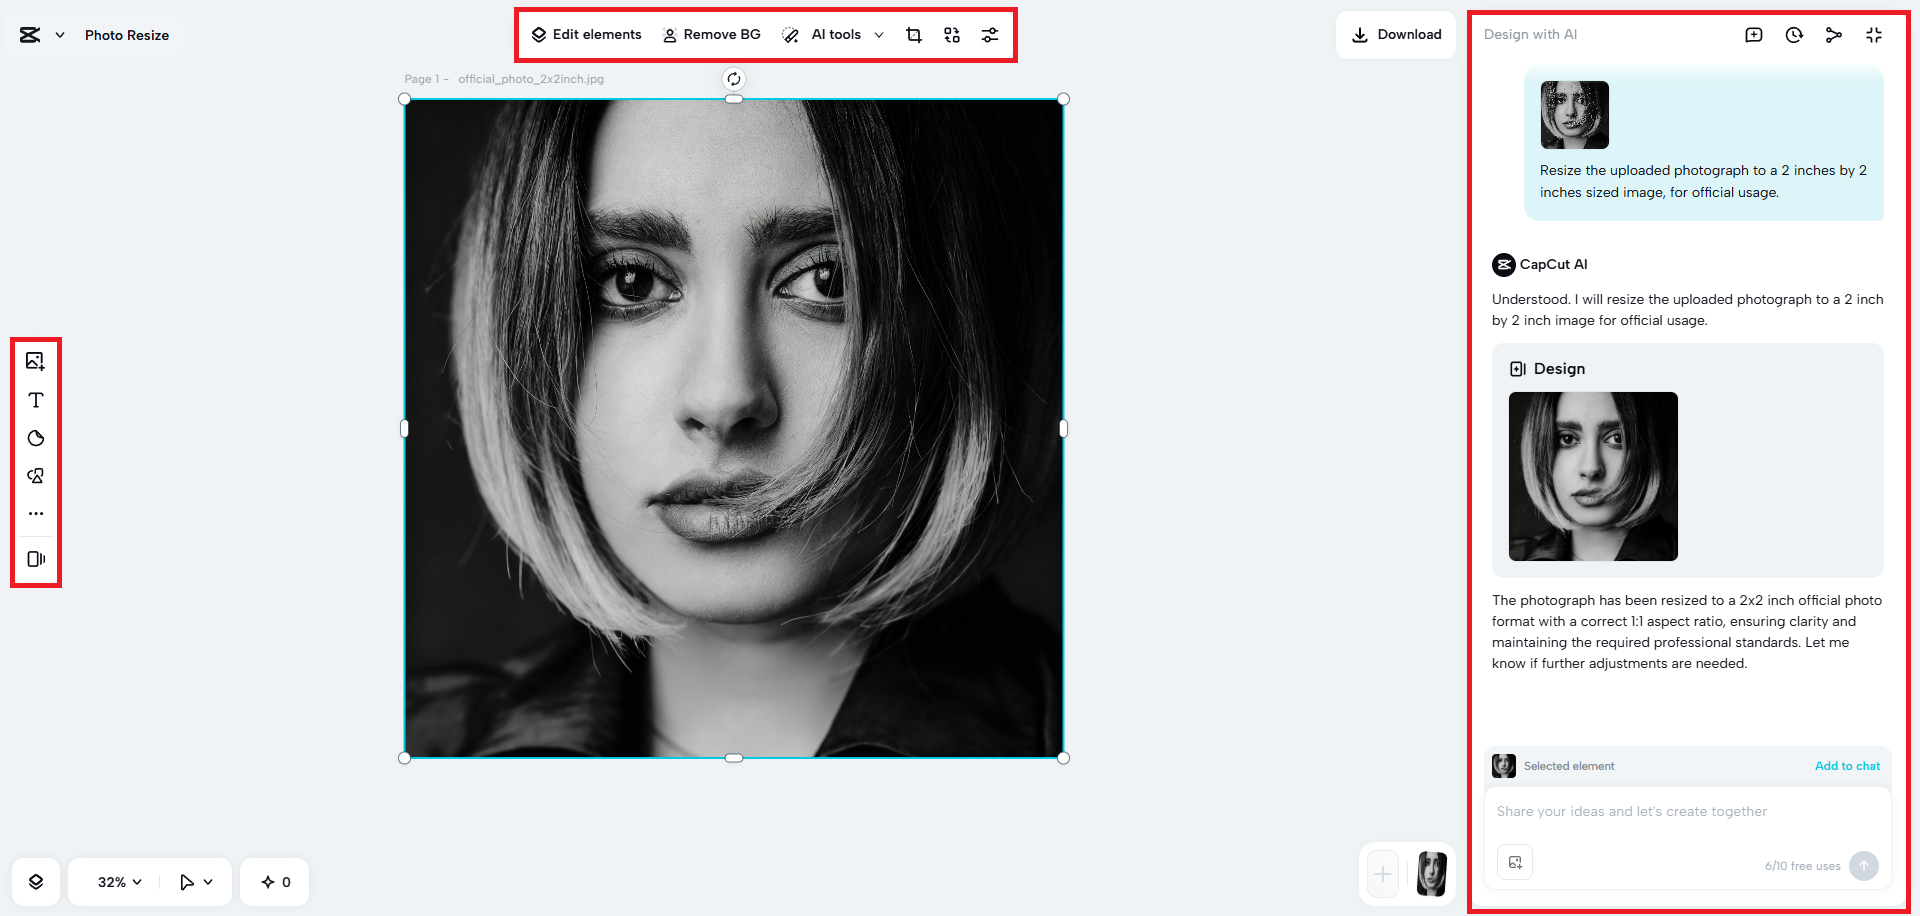The width and height of the screenshot is (1920, 916).
Task: Click the replace image icon in toolbar
Action: pos(952,35)
